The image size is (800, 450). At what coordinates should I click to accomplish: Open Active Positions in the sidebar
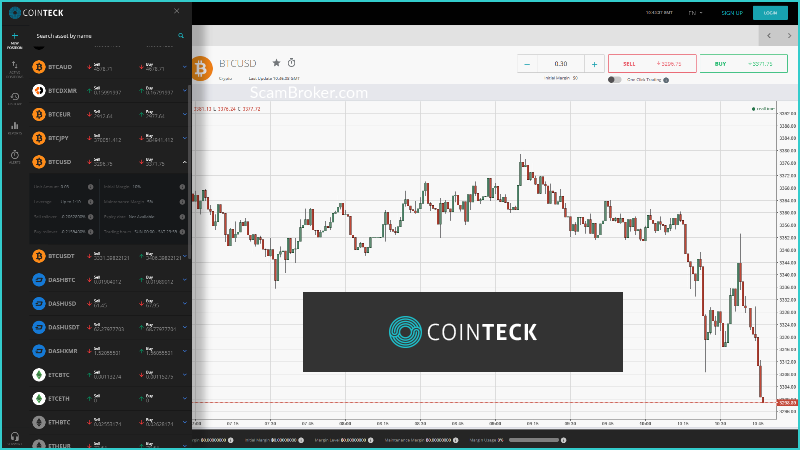point(14,69)
